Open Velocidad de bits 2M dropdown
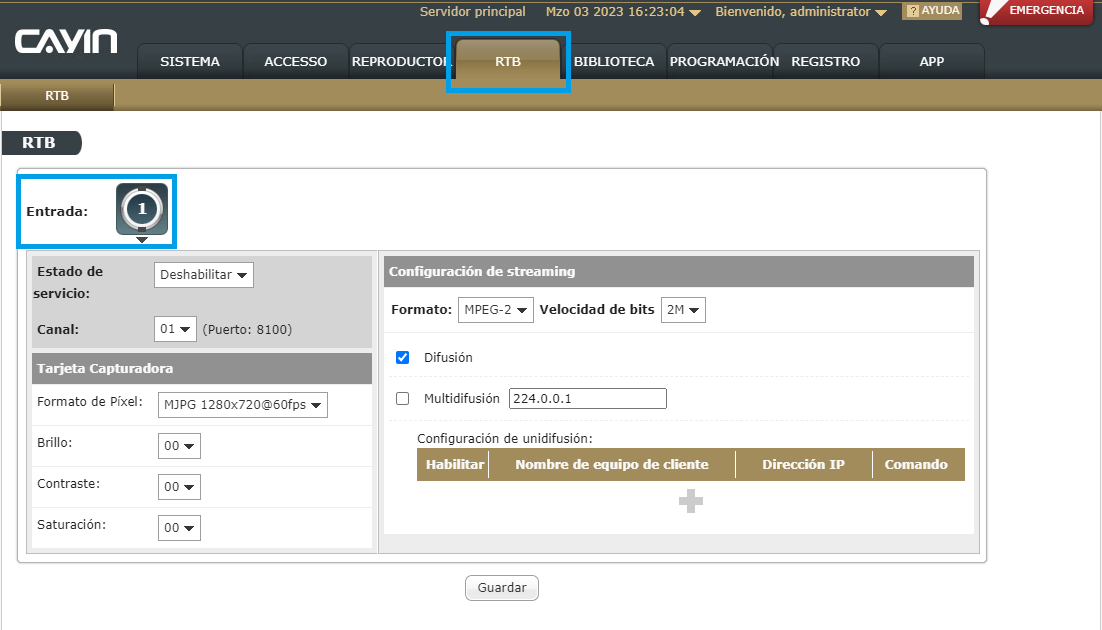Screen dimensions: 1102x630 click(683, 310)
